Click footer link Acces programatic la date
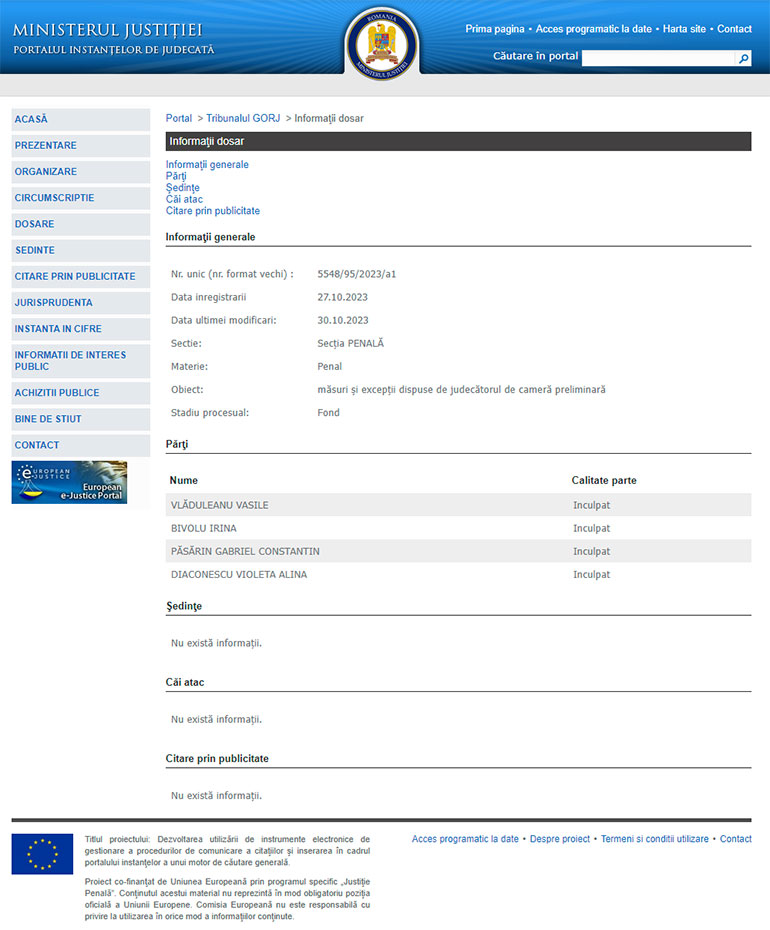The height and width of the screenshot is (930, 770). point(465,839)
